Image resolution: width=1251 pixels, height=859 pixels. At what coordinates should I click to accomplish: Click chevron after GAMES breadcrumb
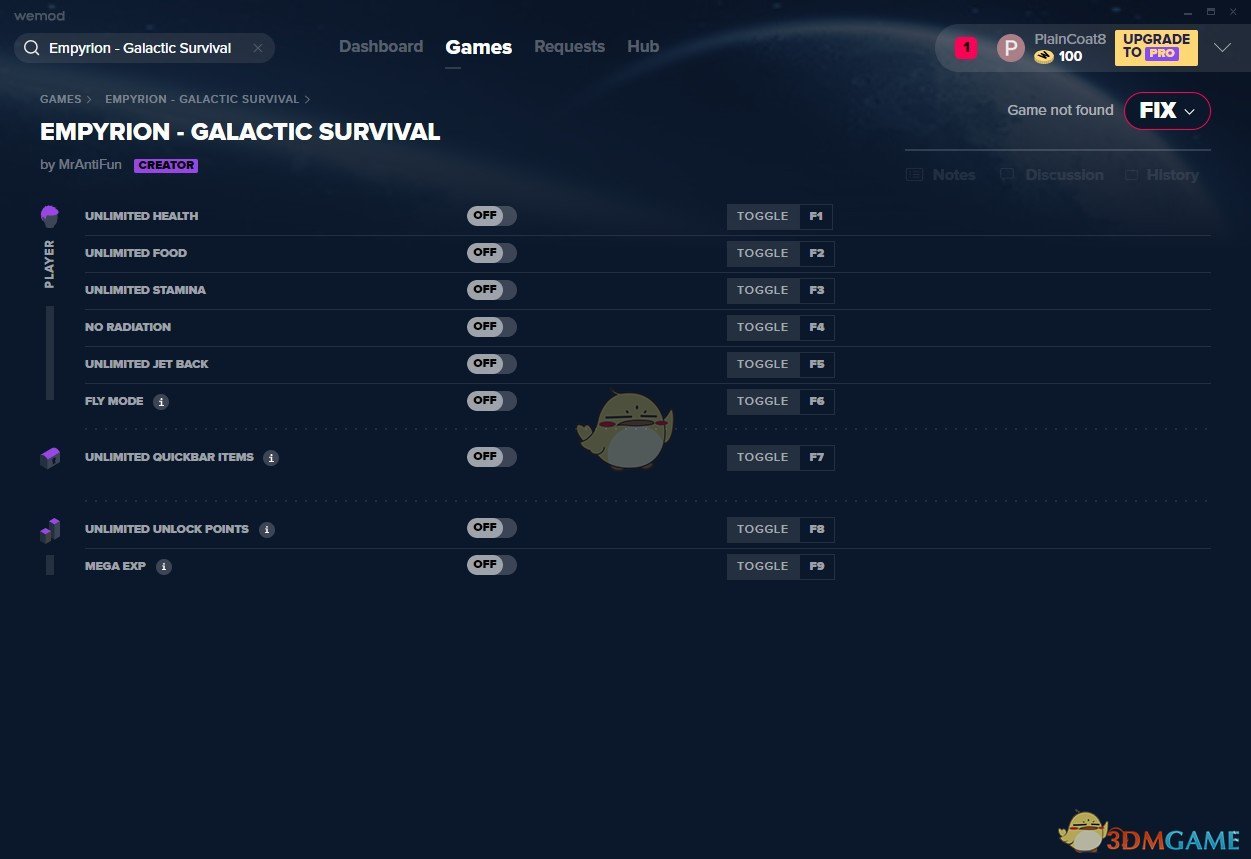pos(89,100)
